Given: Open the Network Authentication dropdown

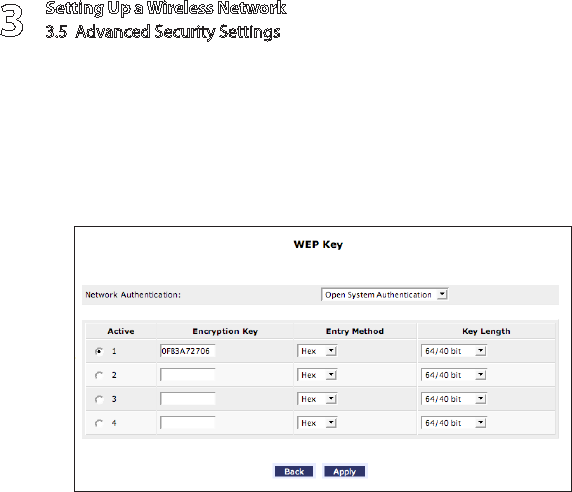Looking at the screenshot, I should coord(384,295).
